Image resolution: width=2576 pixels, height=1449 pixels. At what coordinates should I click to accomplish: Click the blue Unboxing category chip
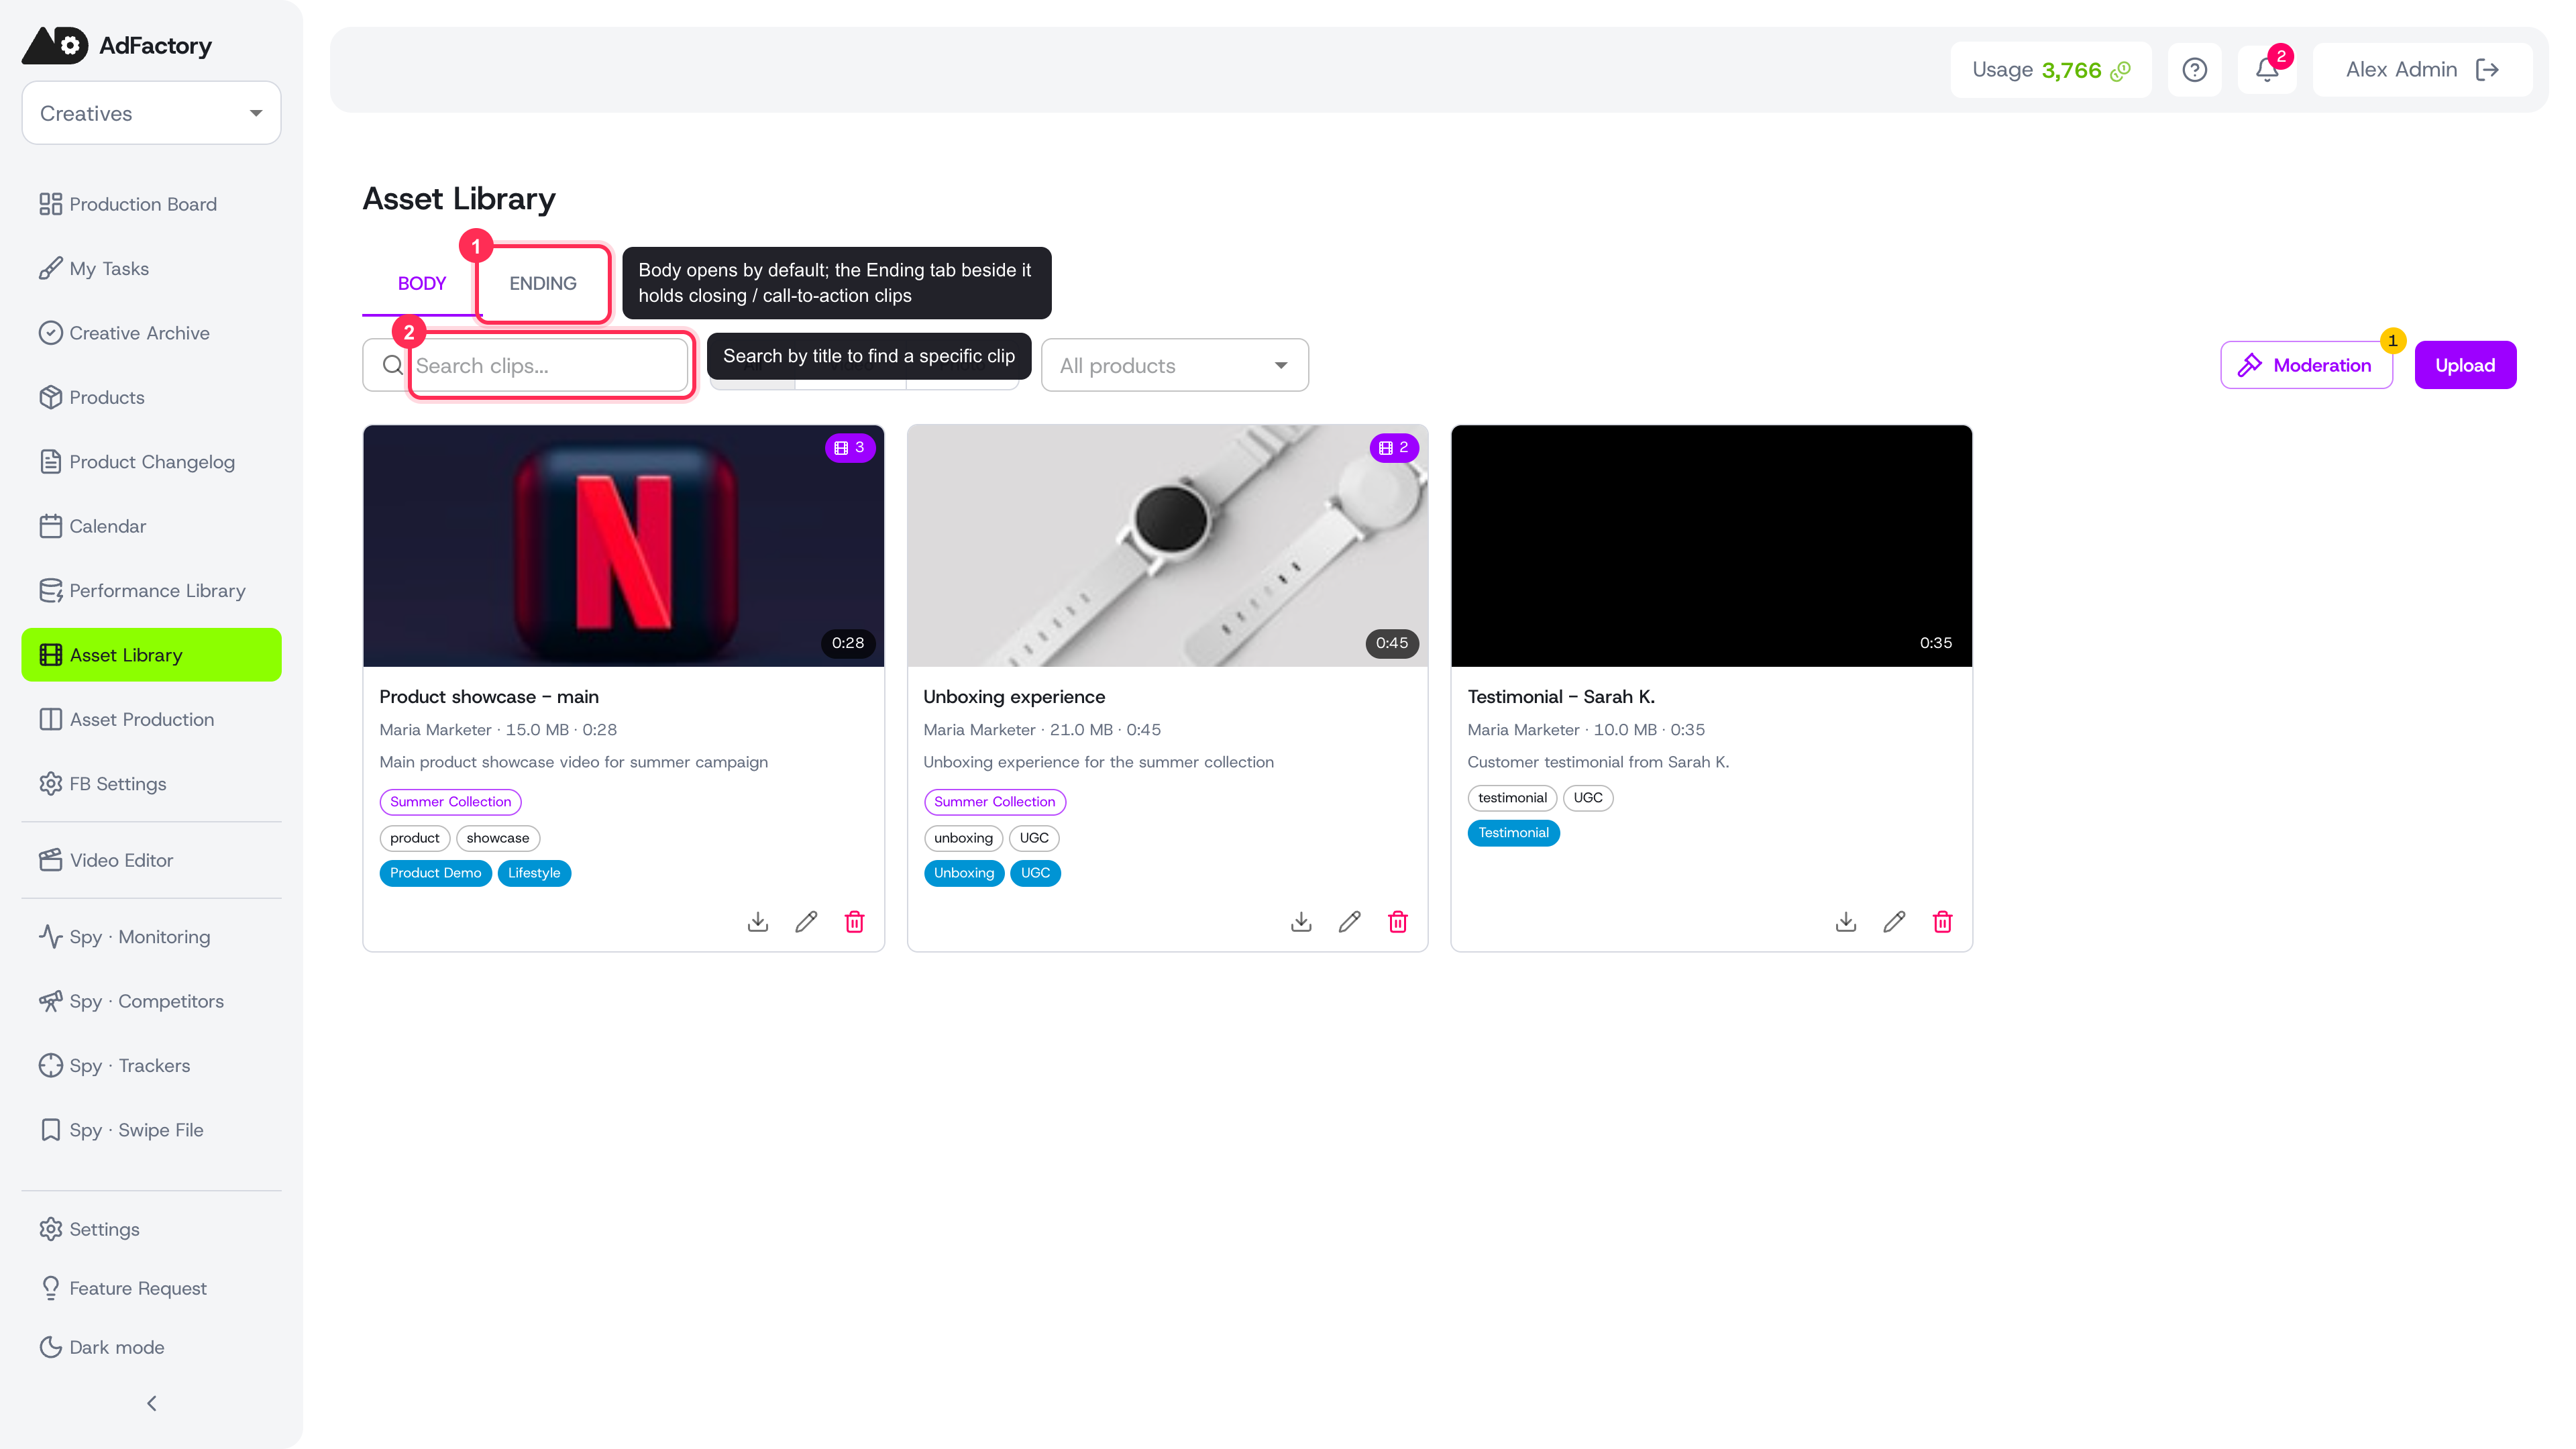[963, 873]
